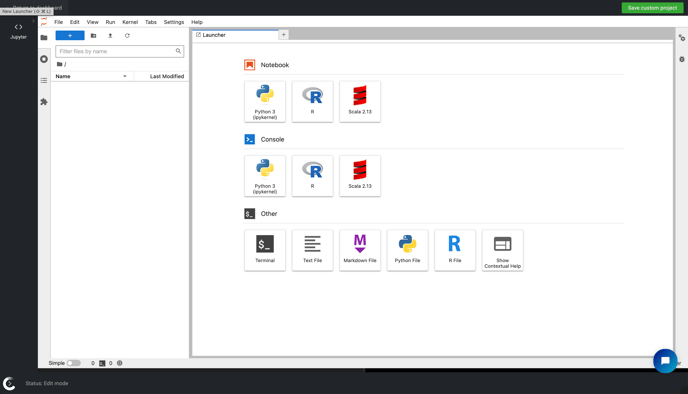Open the Settings menu
The image size is (688, 394).
[x=174, y=22]
